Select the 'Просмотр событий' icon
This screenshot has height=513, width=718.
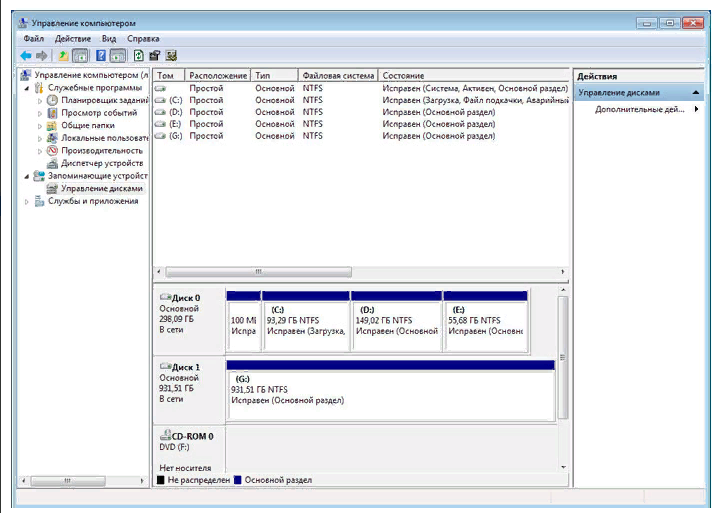[53, 113]
